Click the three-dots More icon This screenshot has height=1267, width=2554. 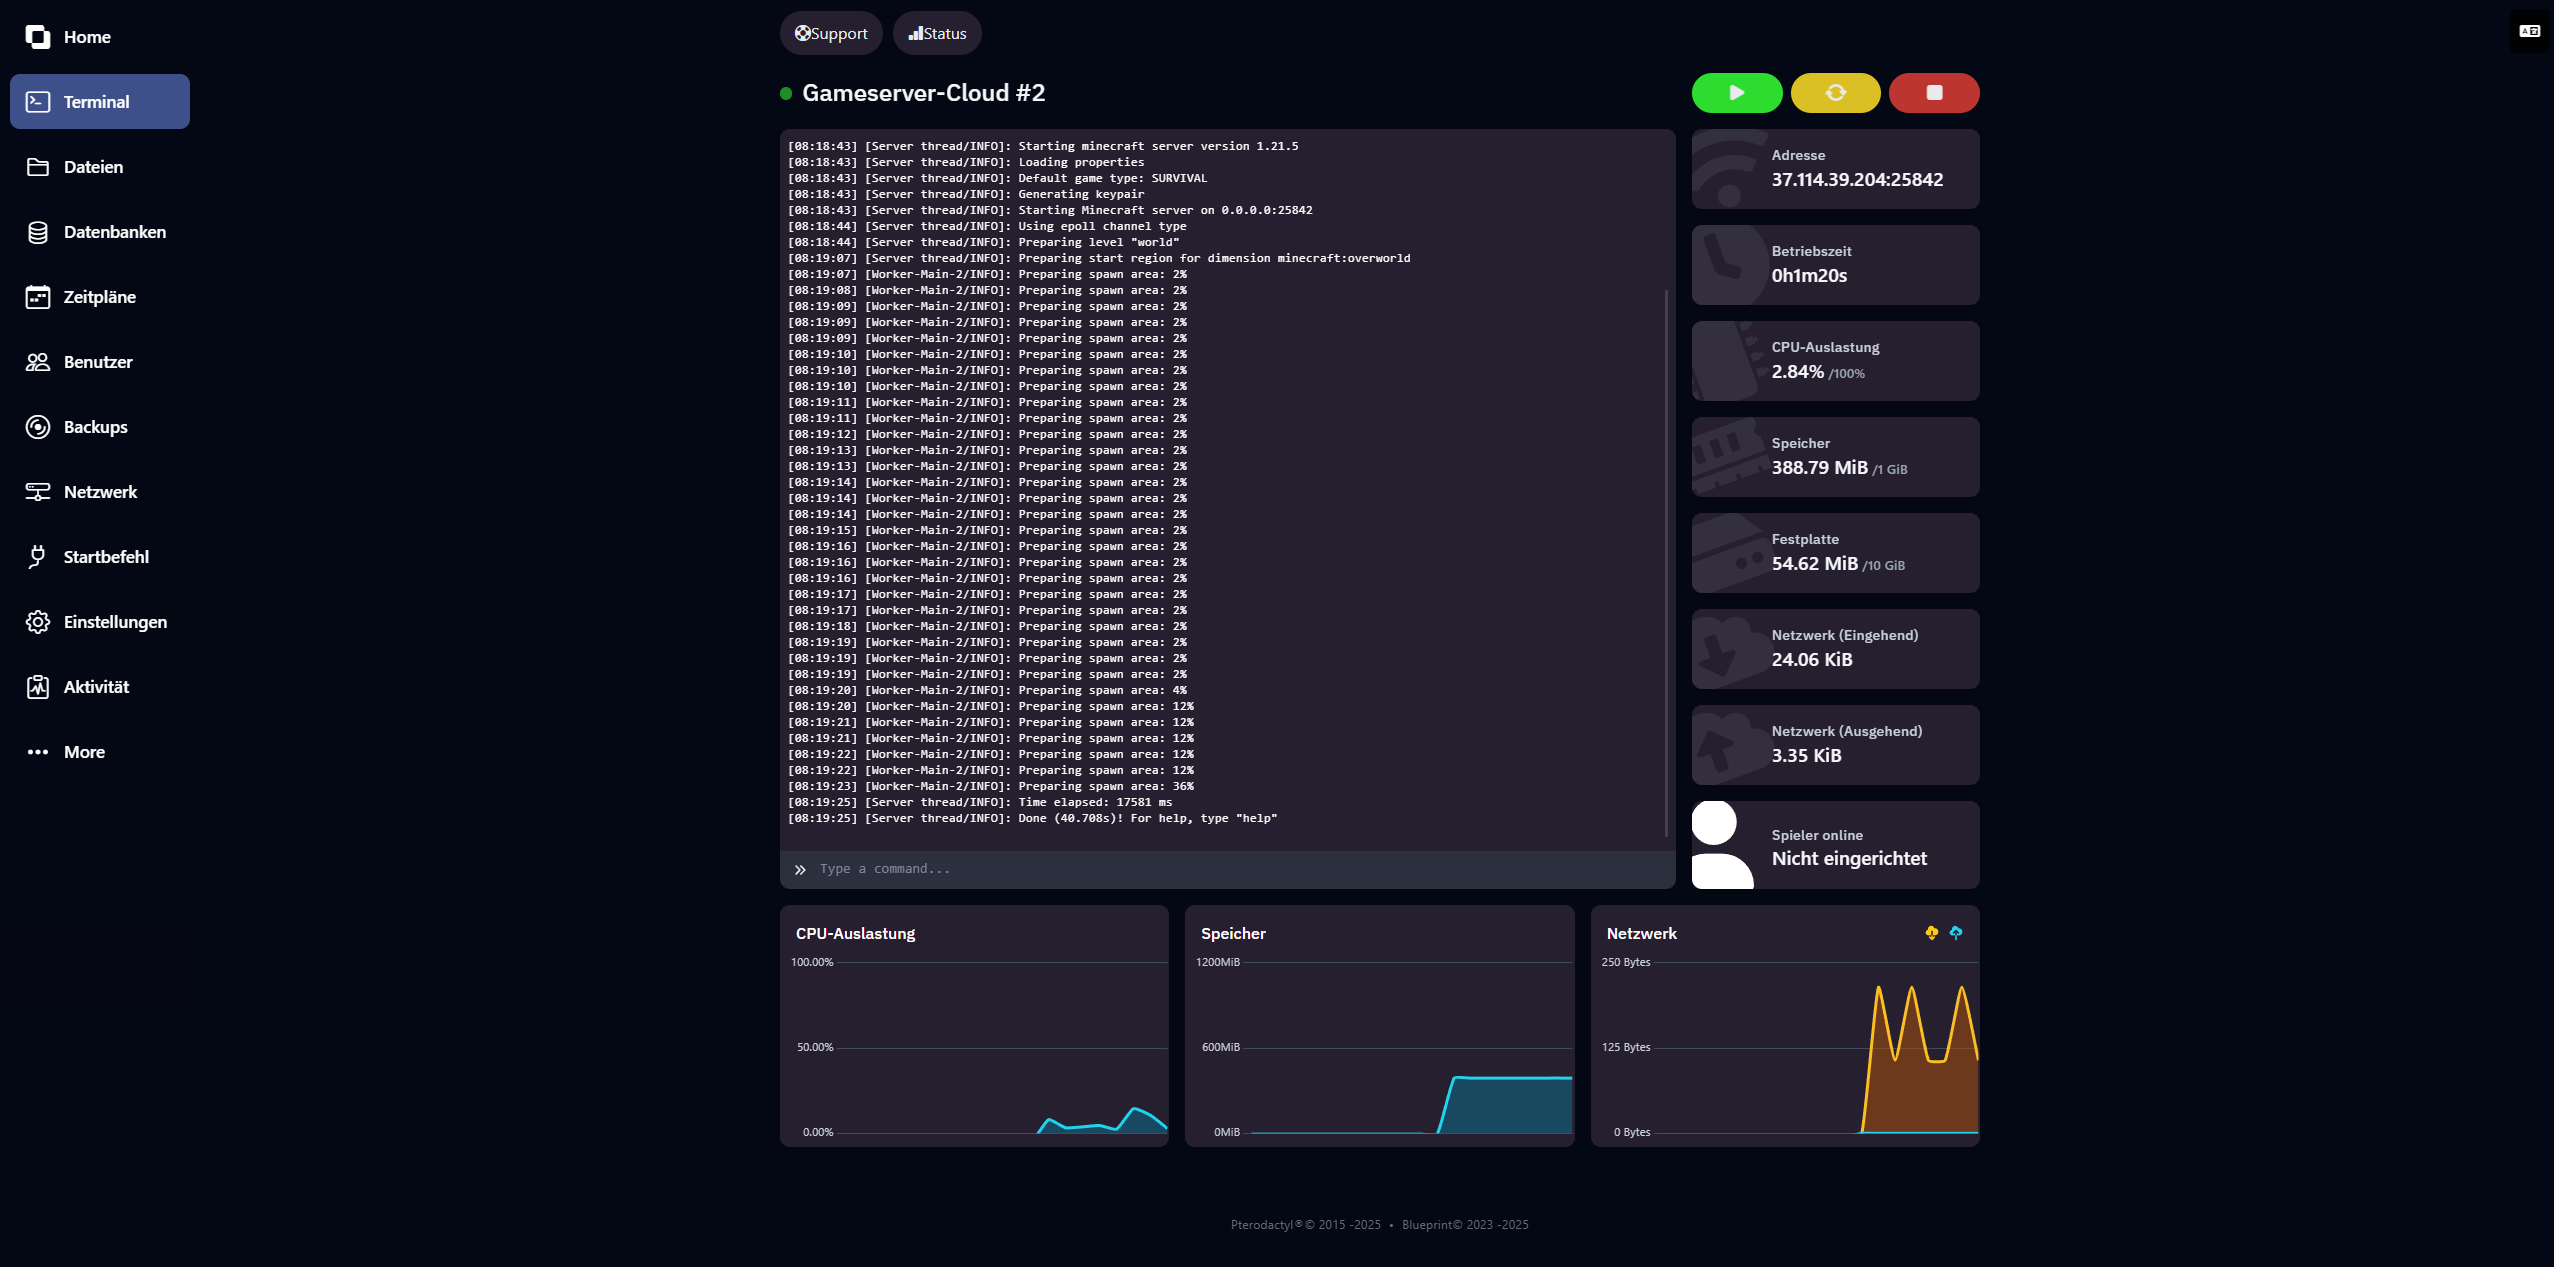pyautogui.click(x=38, y=752)
